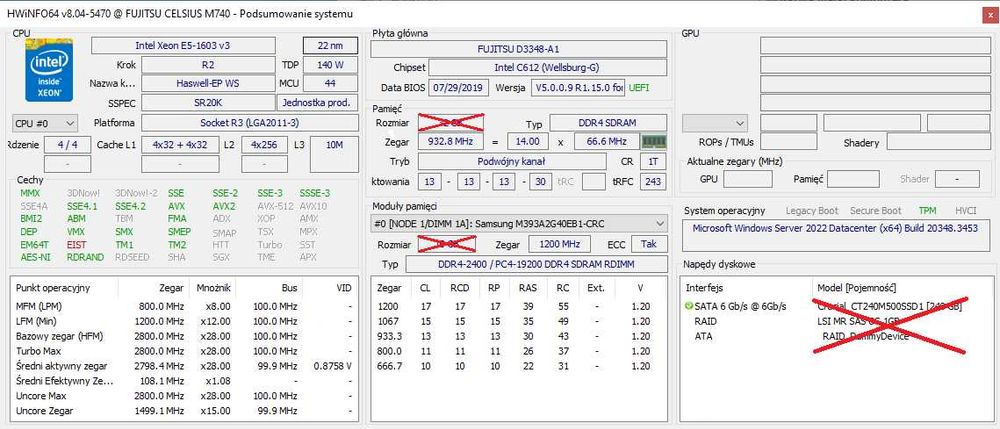The height and width of the screenshot is (429, 1000).
Task: Click the Krok R2 stepping field
Action: [207, 65]
